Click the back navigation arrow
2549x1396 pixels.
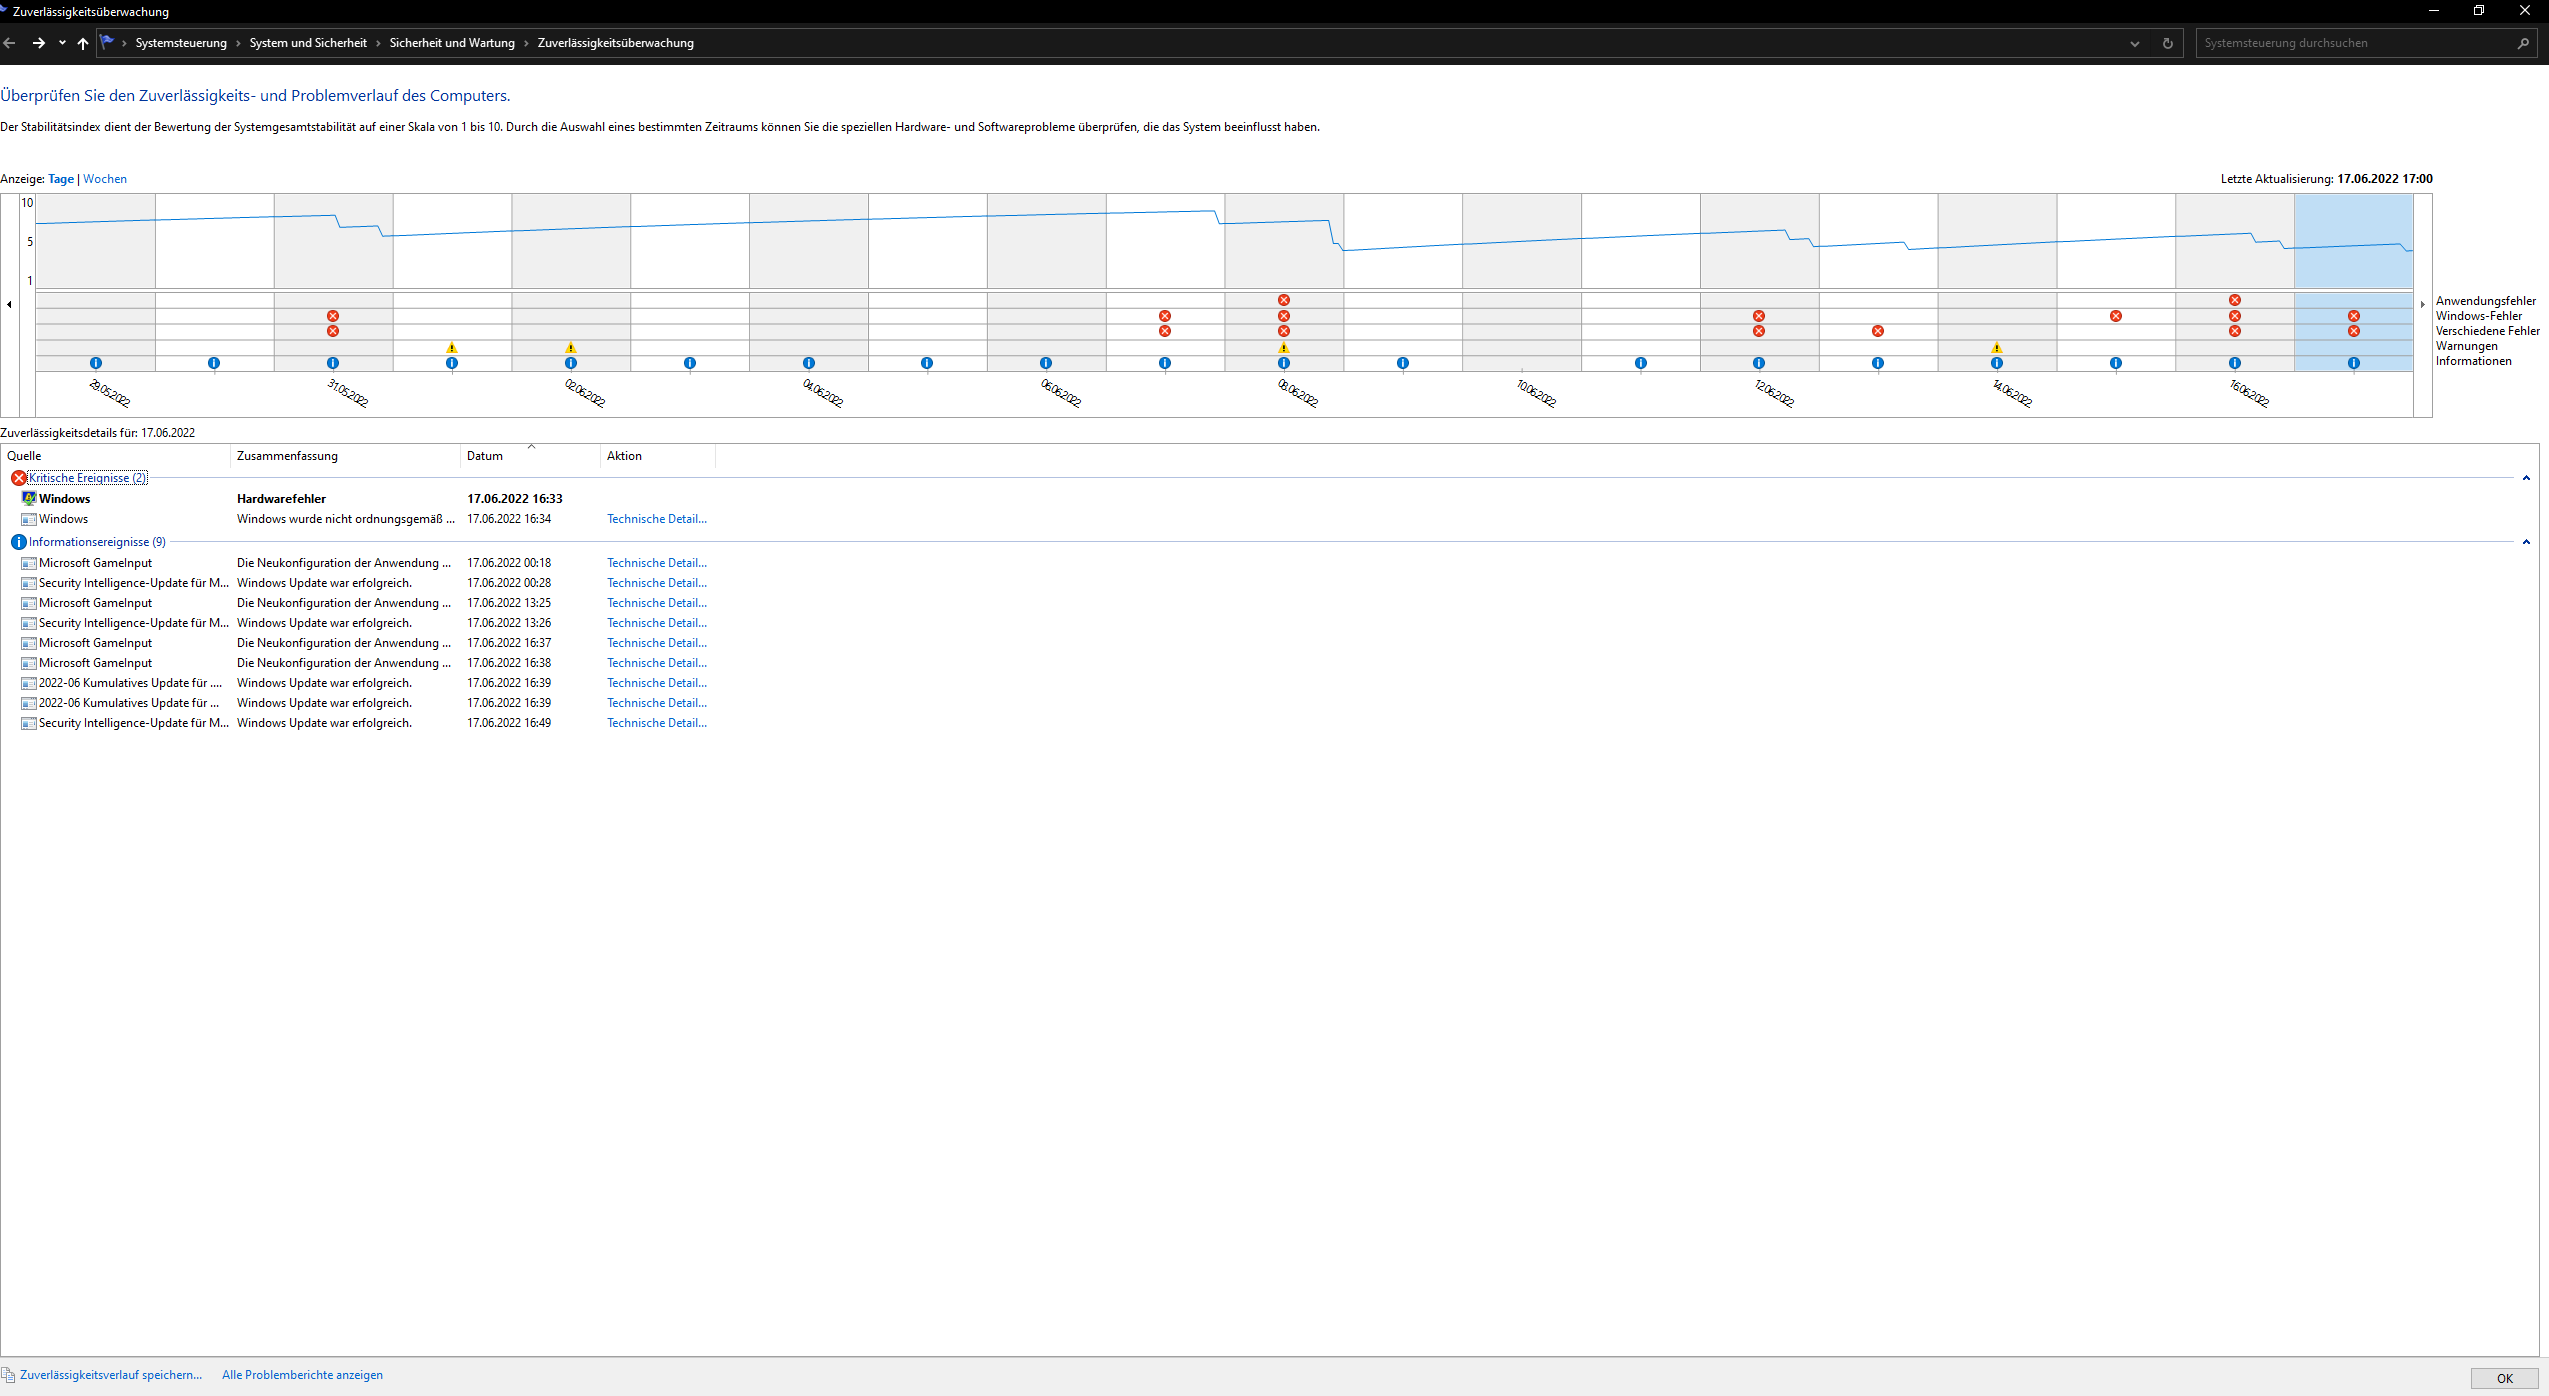coord(10,43)
